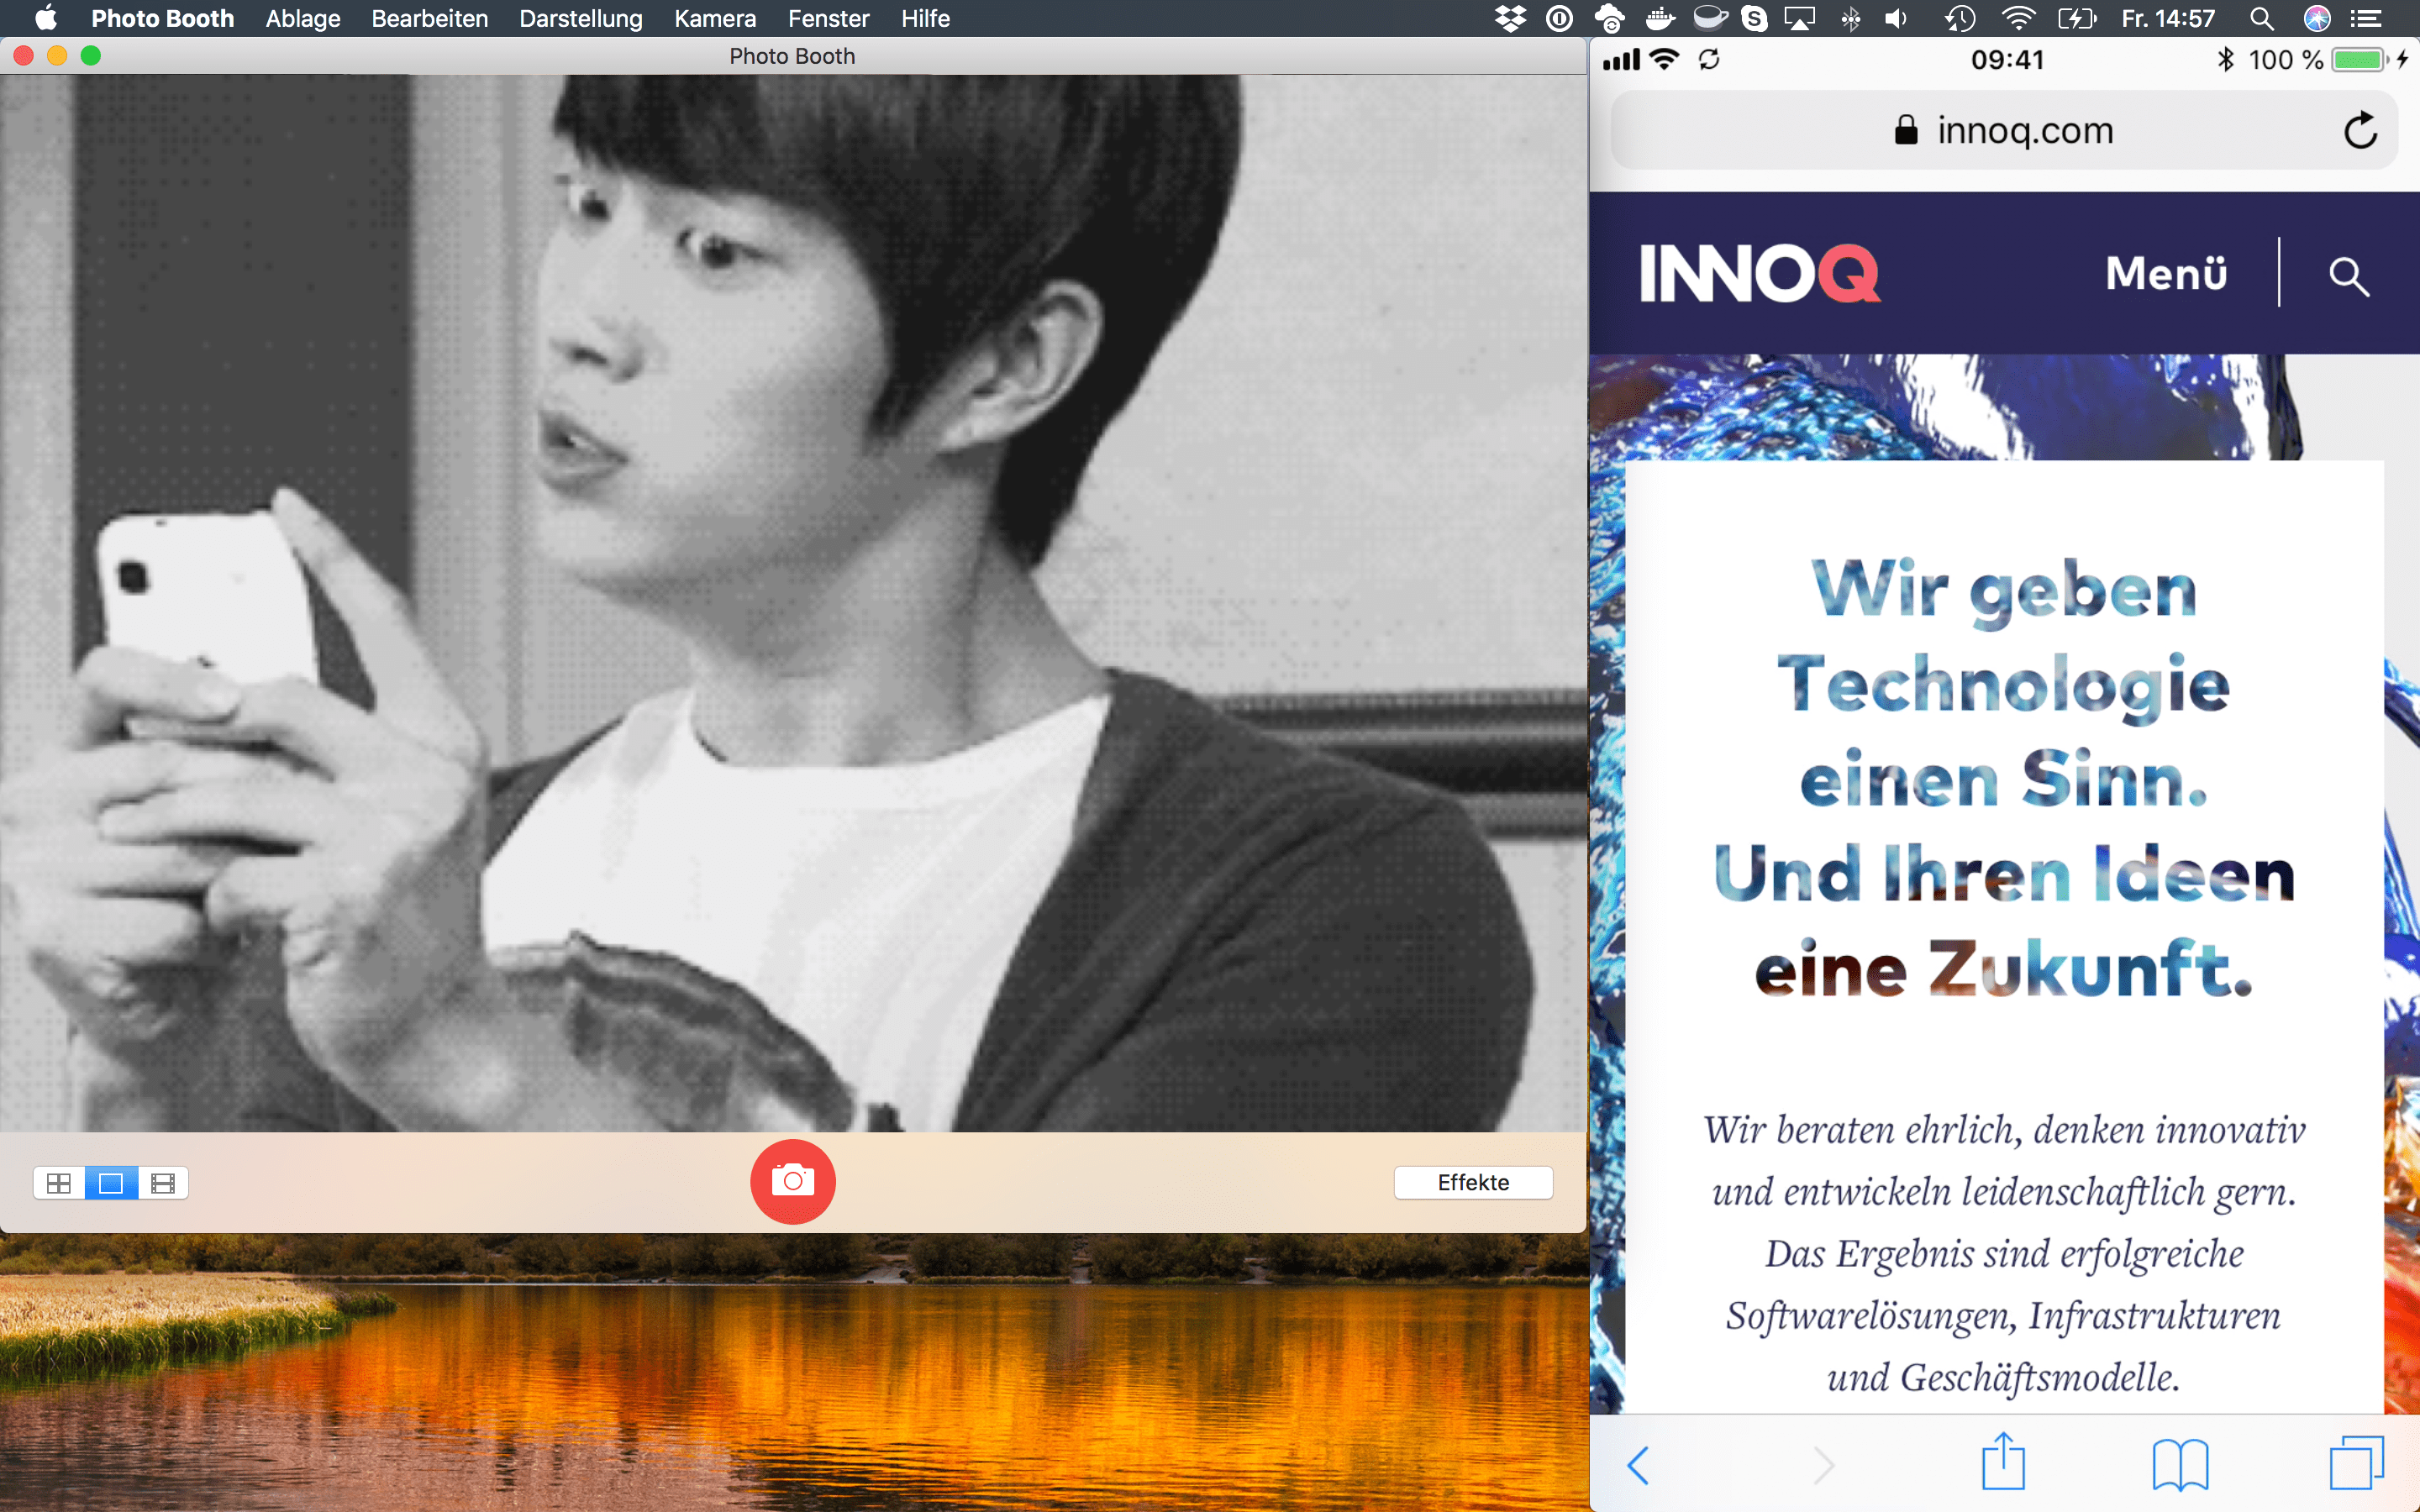2420x1512 pixels.
Task: Open Spotlight search in menu bar
Action: click(x=2261, y=18)
